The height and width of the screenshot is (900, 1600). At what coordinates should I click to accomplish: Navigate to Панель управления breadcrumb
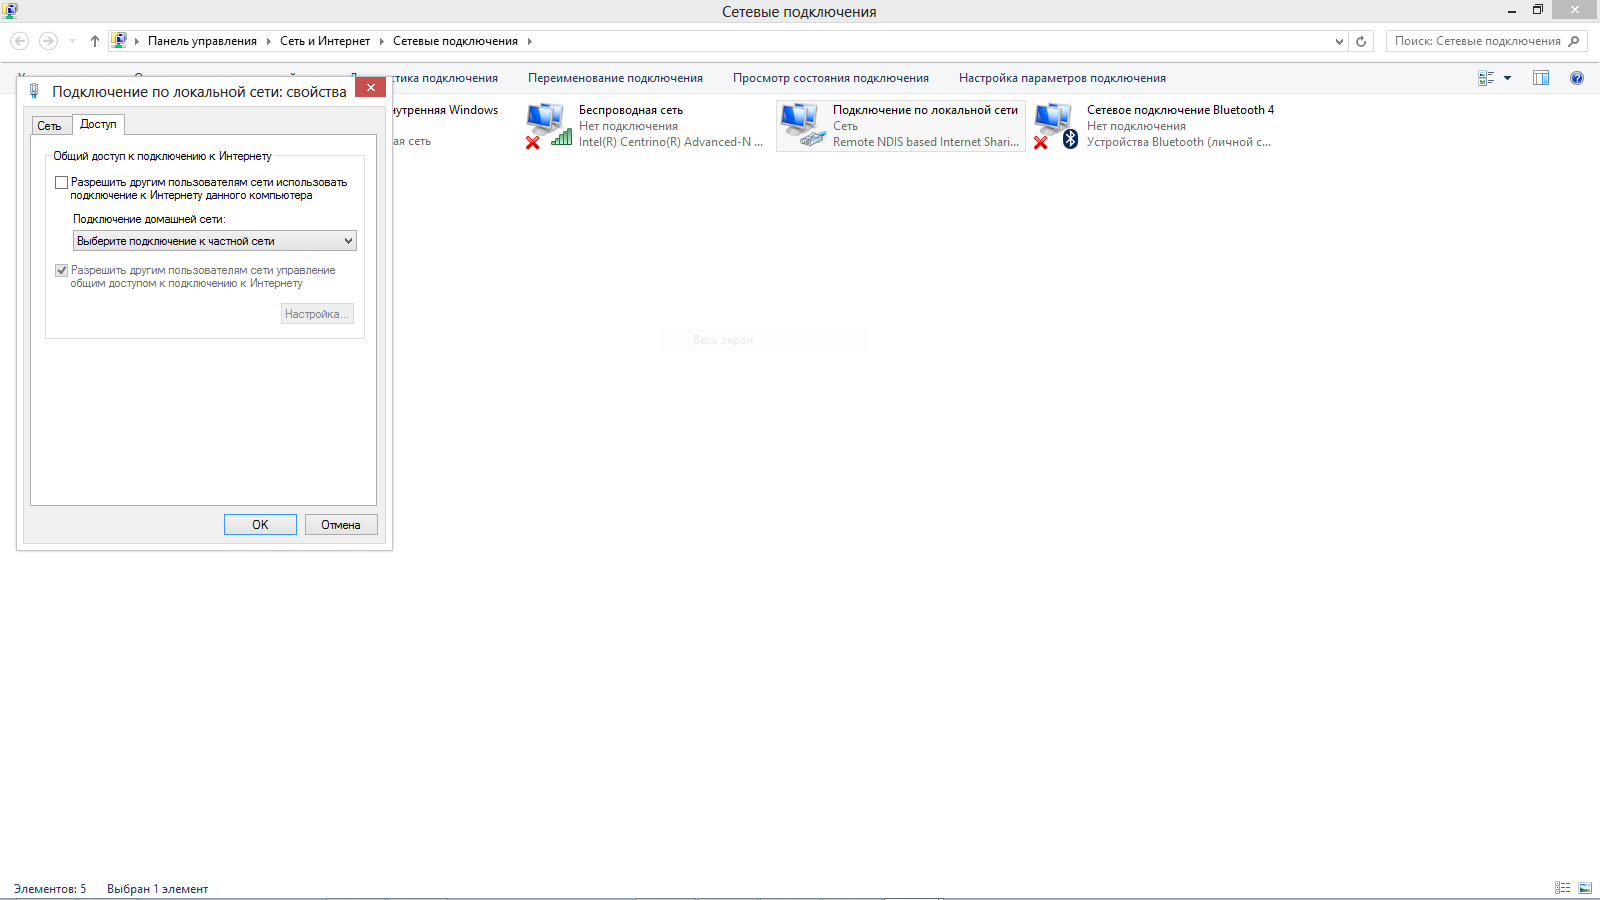(x=202, y=41)
